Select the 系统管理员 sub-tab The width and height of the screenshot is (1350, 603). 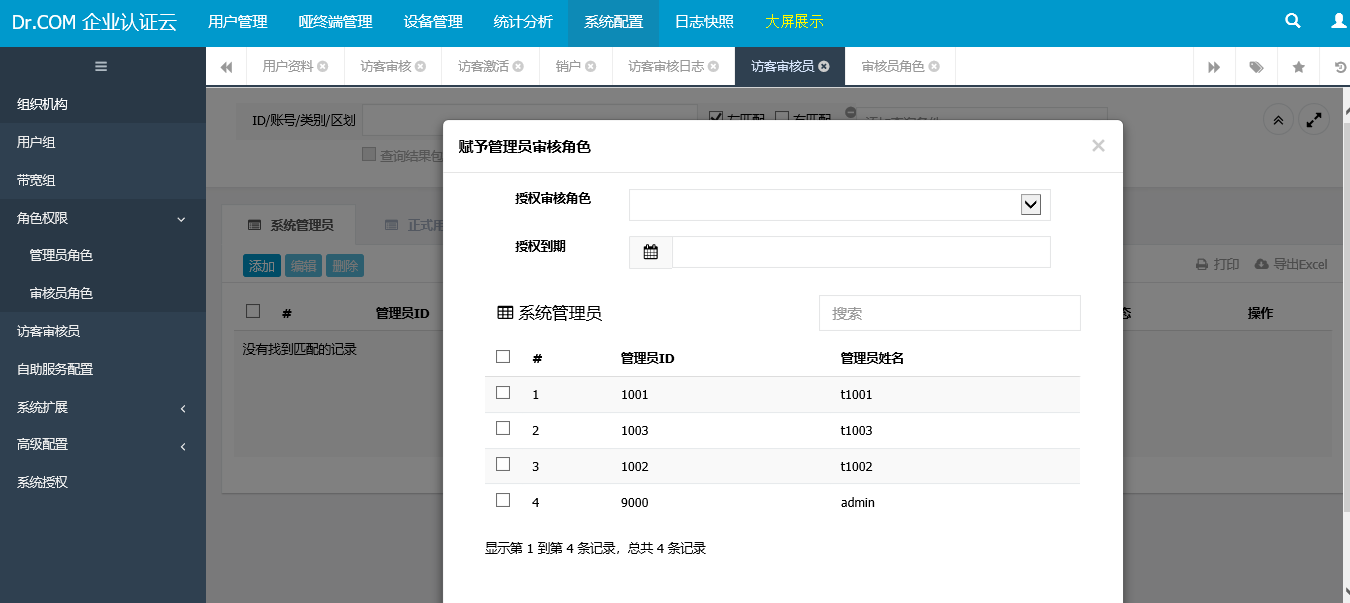click(x=291, y=225)
